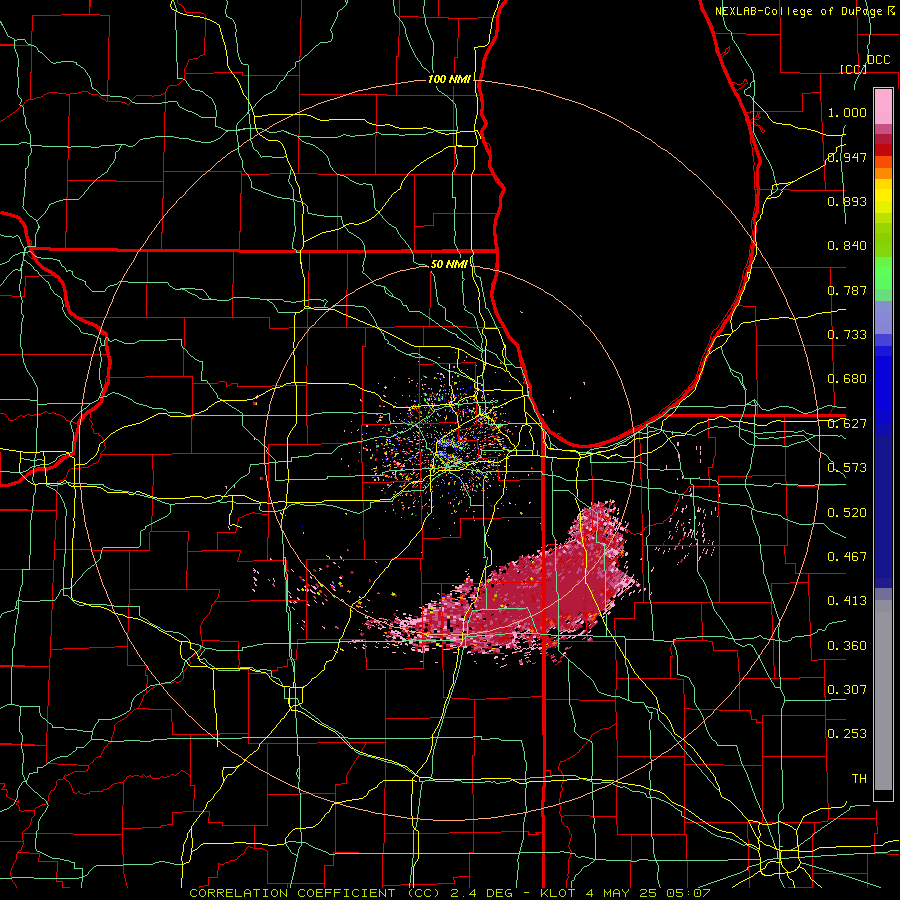Click the [CC] unit label

pos(853,69)
